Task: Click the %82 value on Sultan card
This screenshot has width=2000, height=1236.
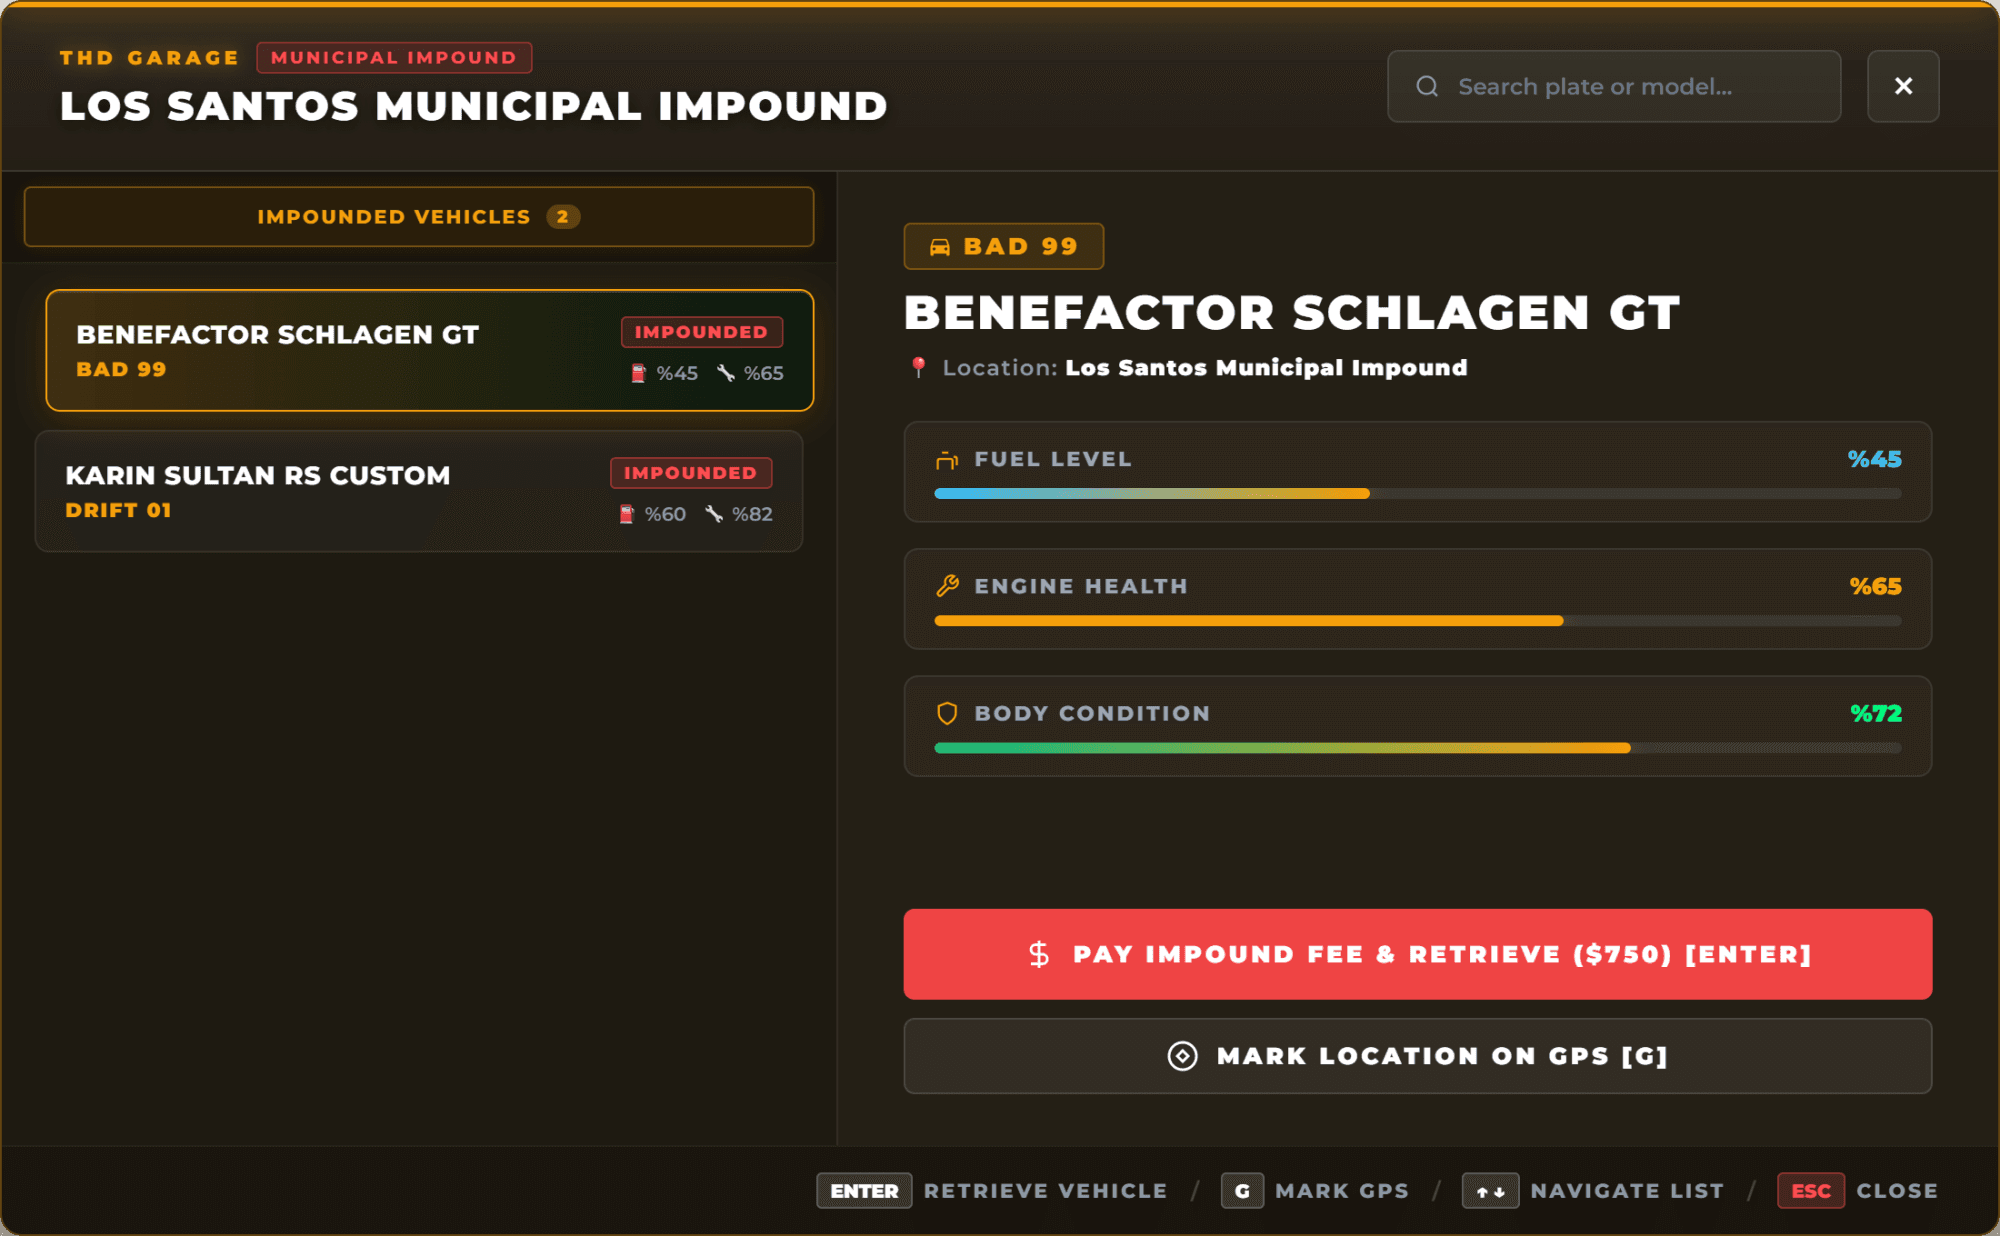Action: tap(752, 514)
